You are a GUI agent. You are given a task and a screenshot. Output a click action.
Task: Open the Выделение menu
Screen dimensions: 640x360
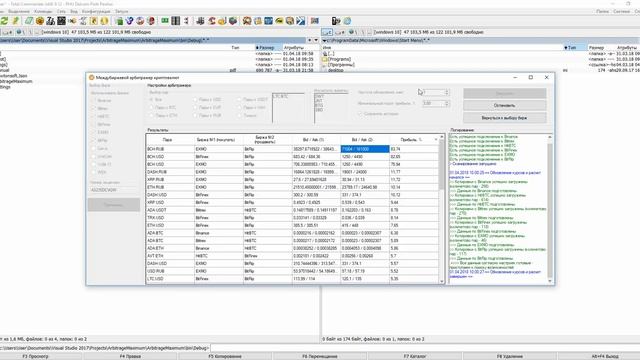tap(19, 11)
